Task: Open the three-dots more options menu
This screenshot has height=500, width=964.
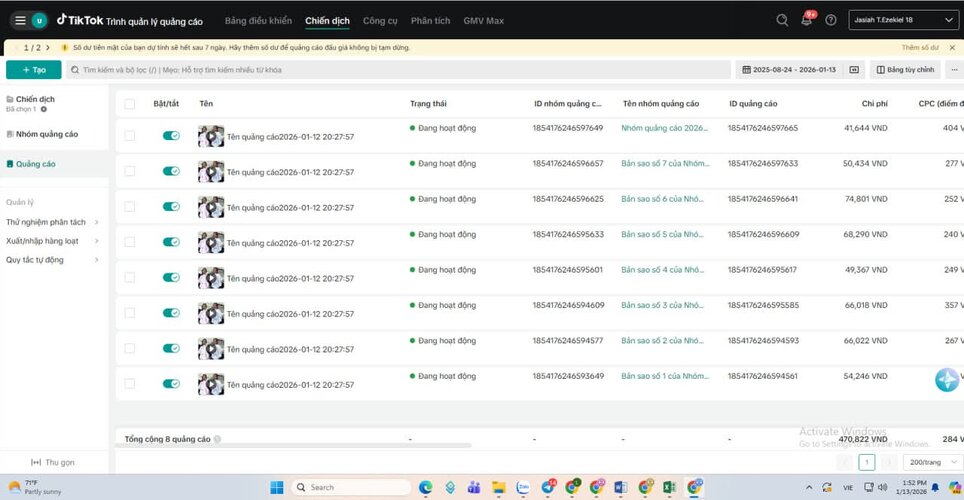Action: [x=953, y=70]
